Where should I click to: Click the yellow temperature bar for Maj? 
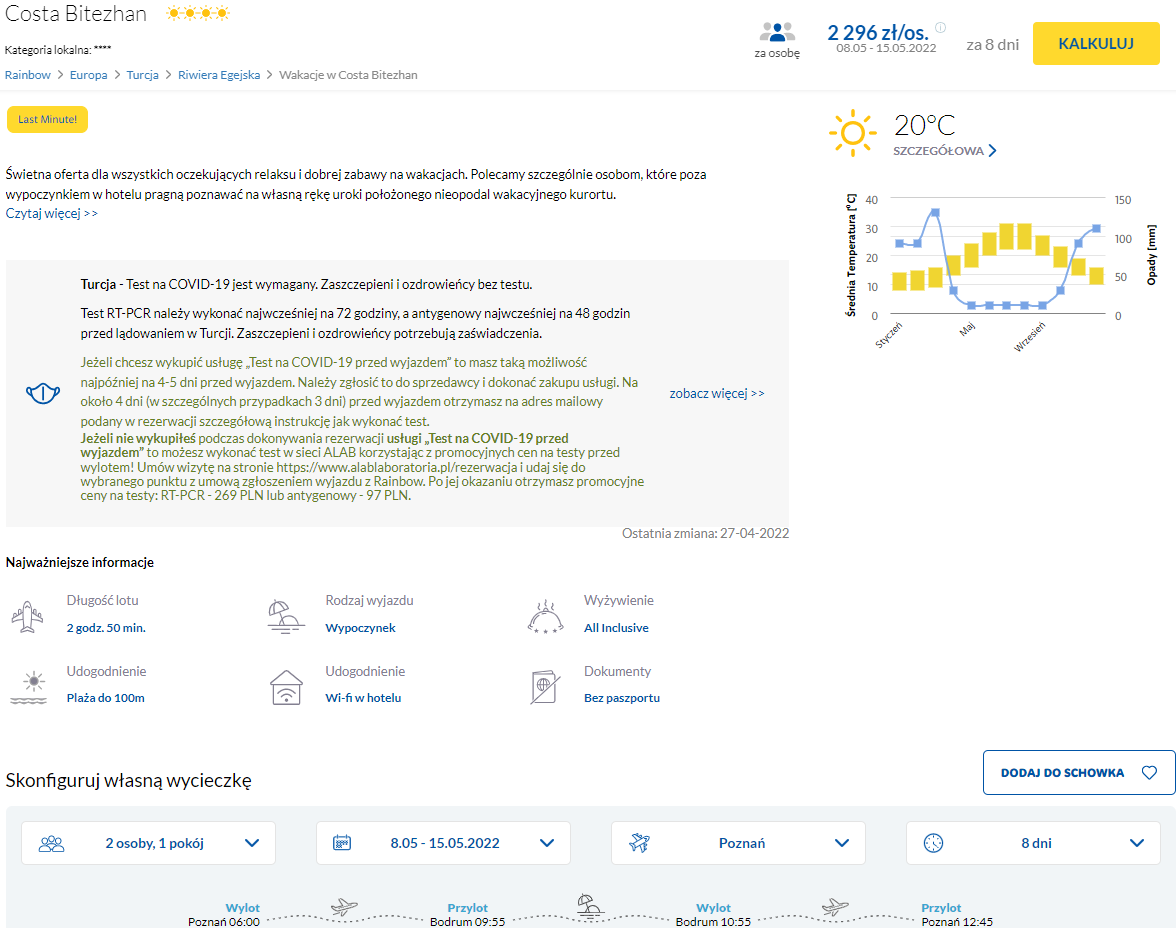click(971, 255)
